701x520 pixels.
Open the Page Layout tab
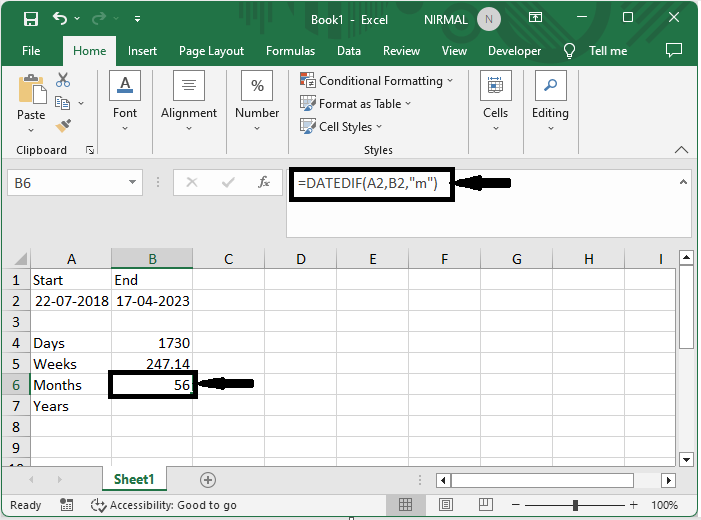[x=211, y=51]
